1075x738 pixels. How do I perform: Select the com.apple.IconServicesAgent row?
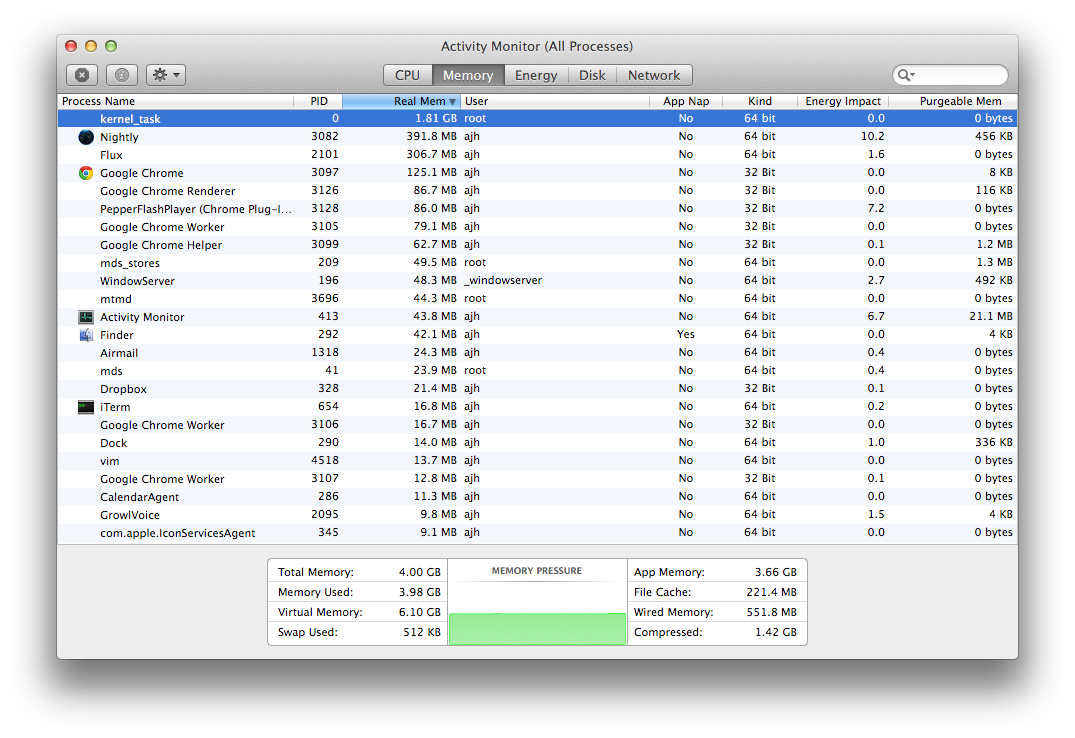click(538, 532)
